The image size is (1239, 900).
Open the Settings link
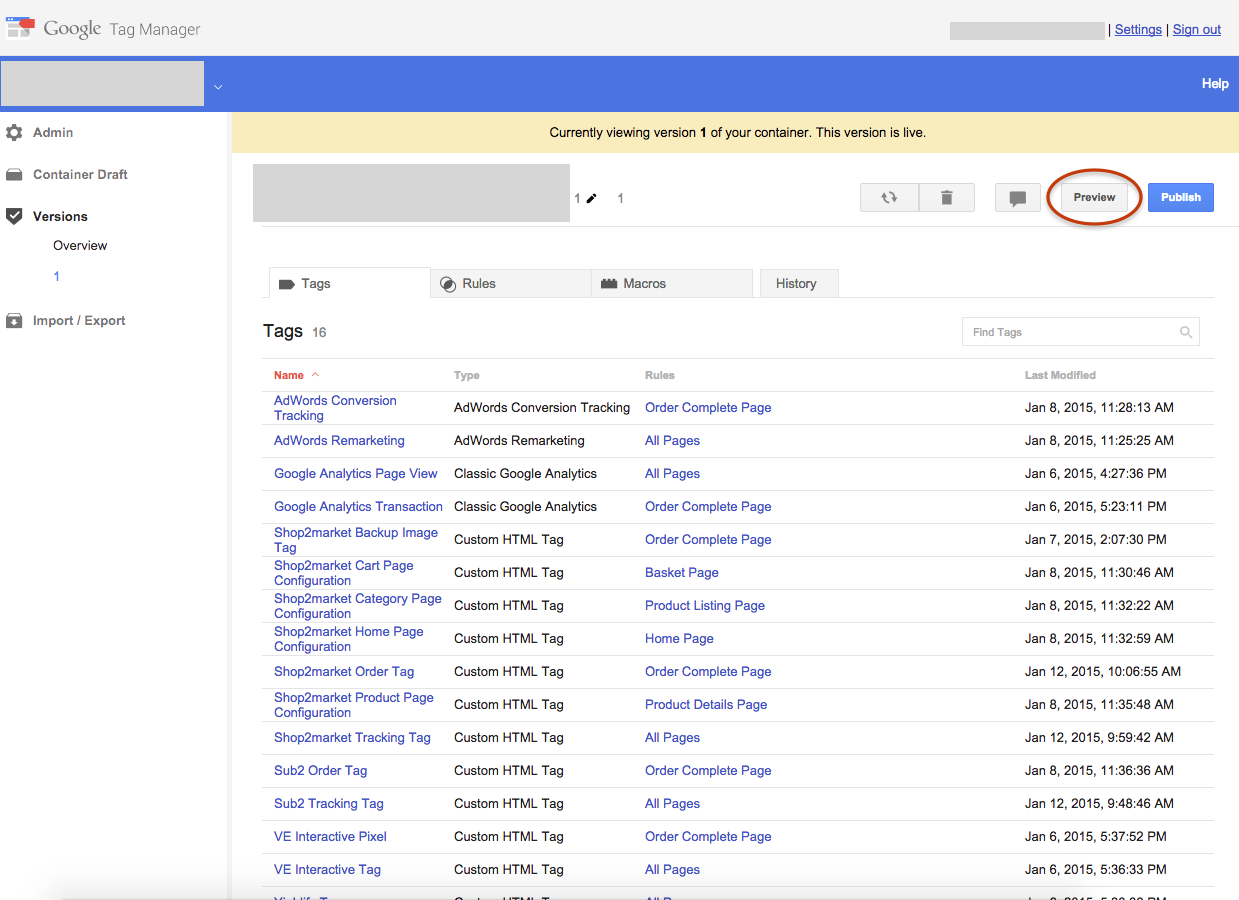click(x=1138, y=29)
